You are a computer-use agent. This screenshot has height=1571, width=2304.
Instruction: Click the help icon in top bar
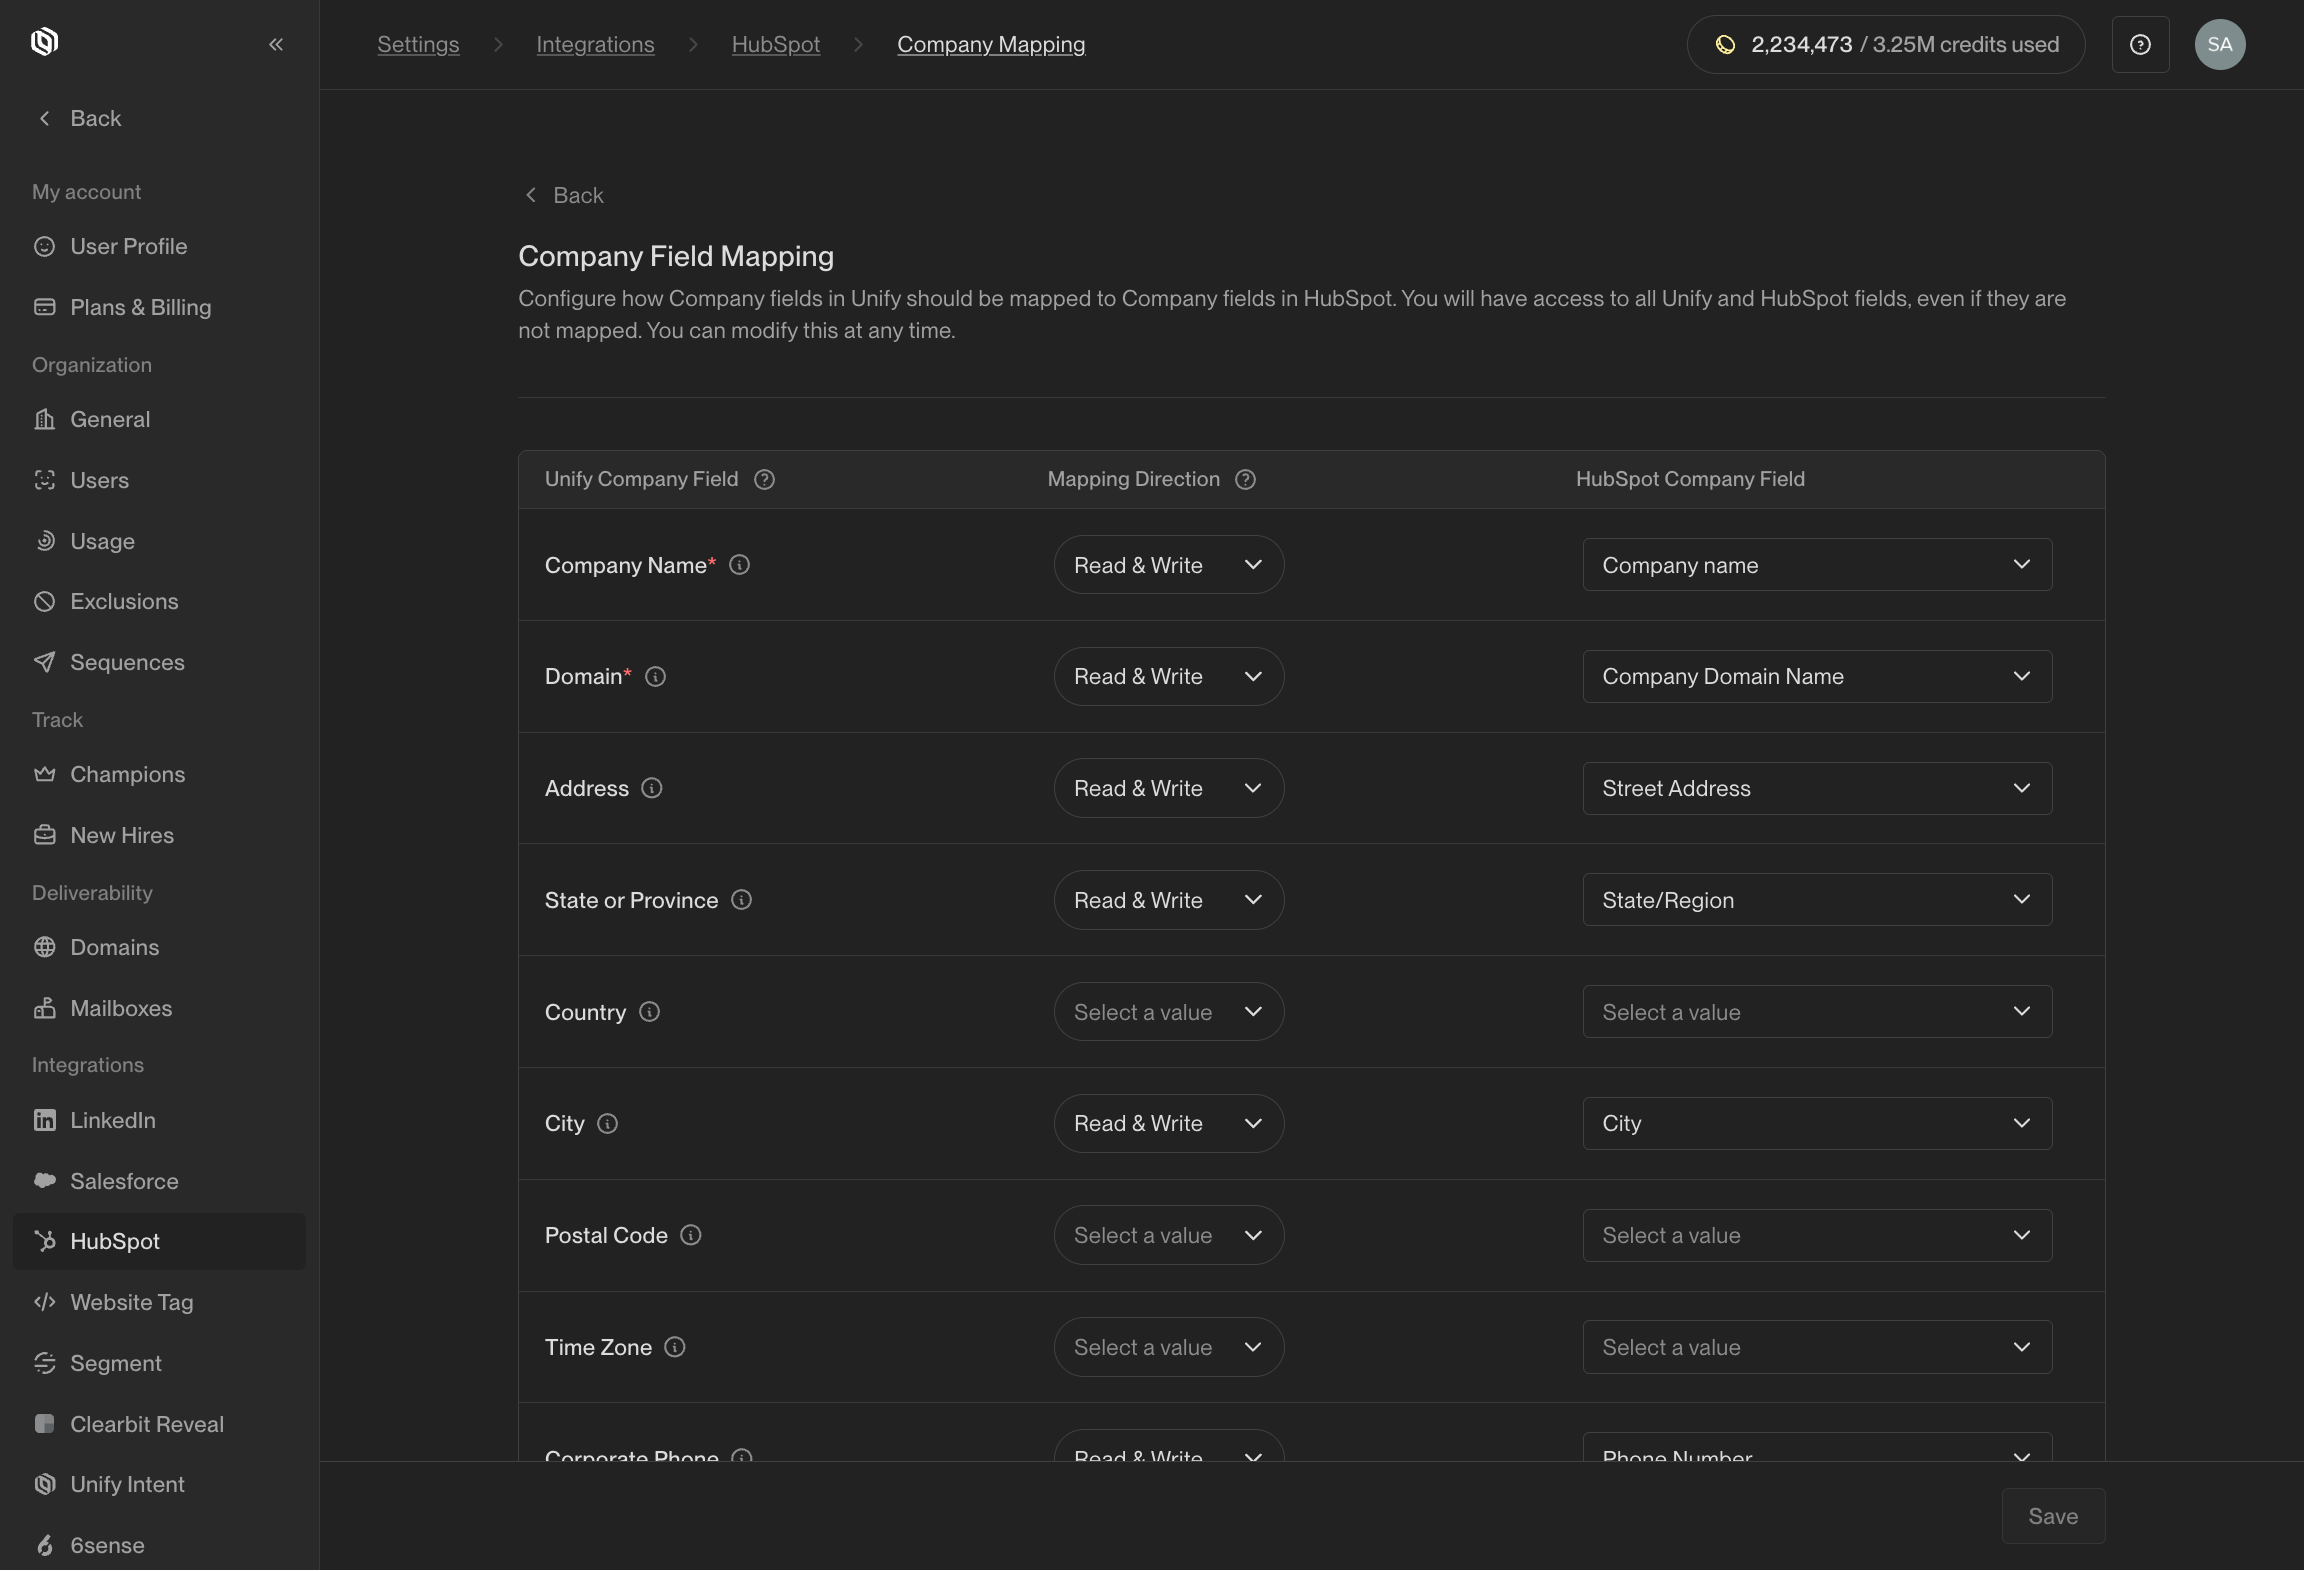click(2140, 44)
